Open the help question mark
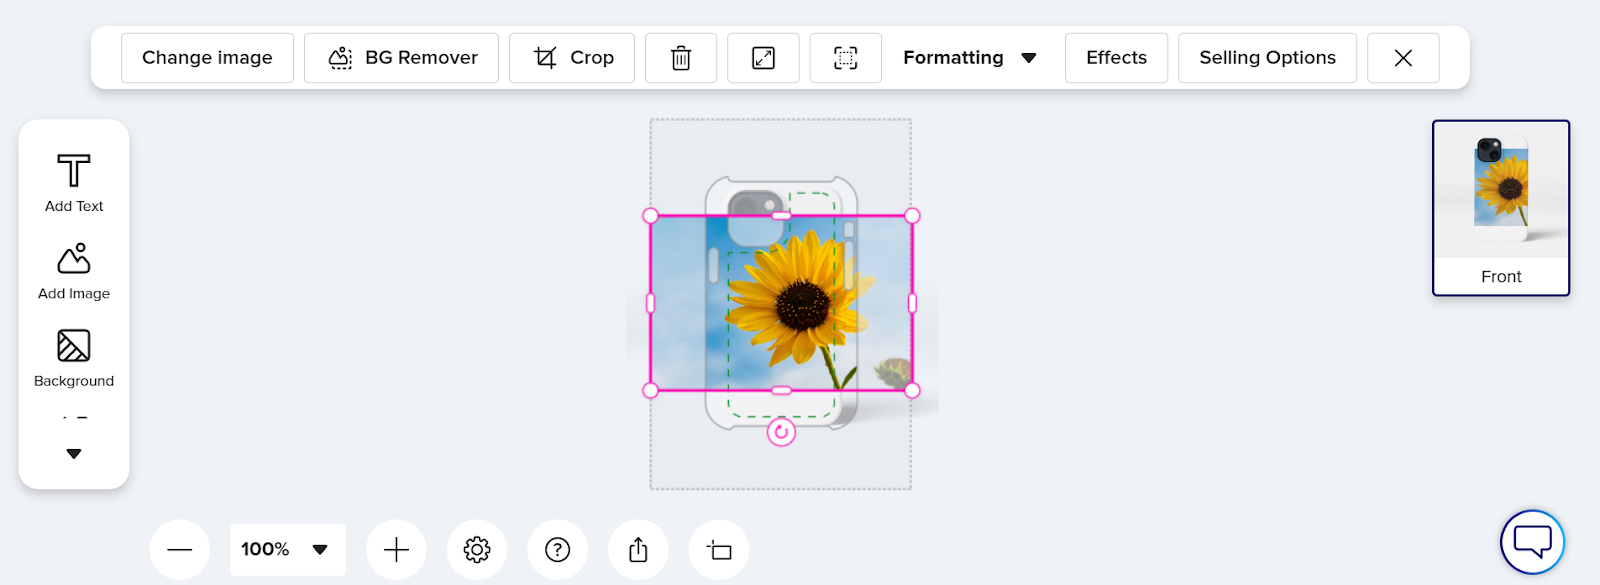The image size is (1600, 585). tap(558, 549)
